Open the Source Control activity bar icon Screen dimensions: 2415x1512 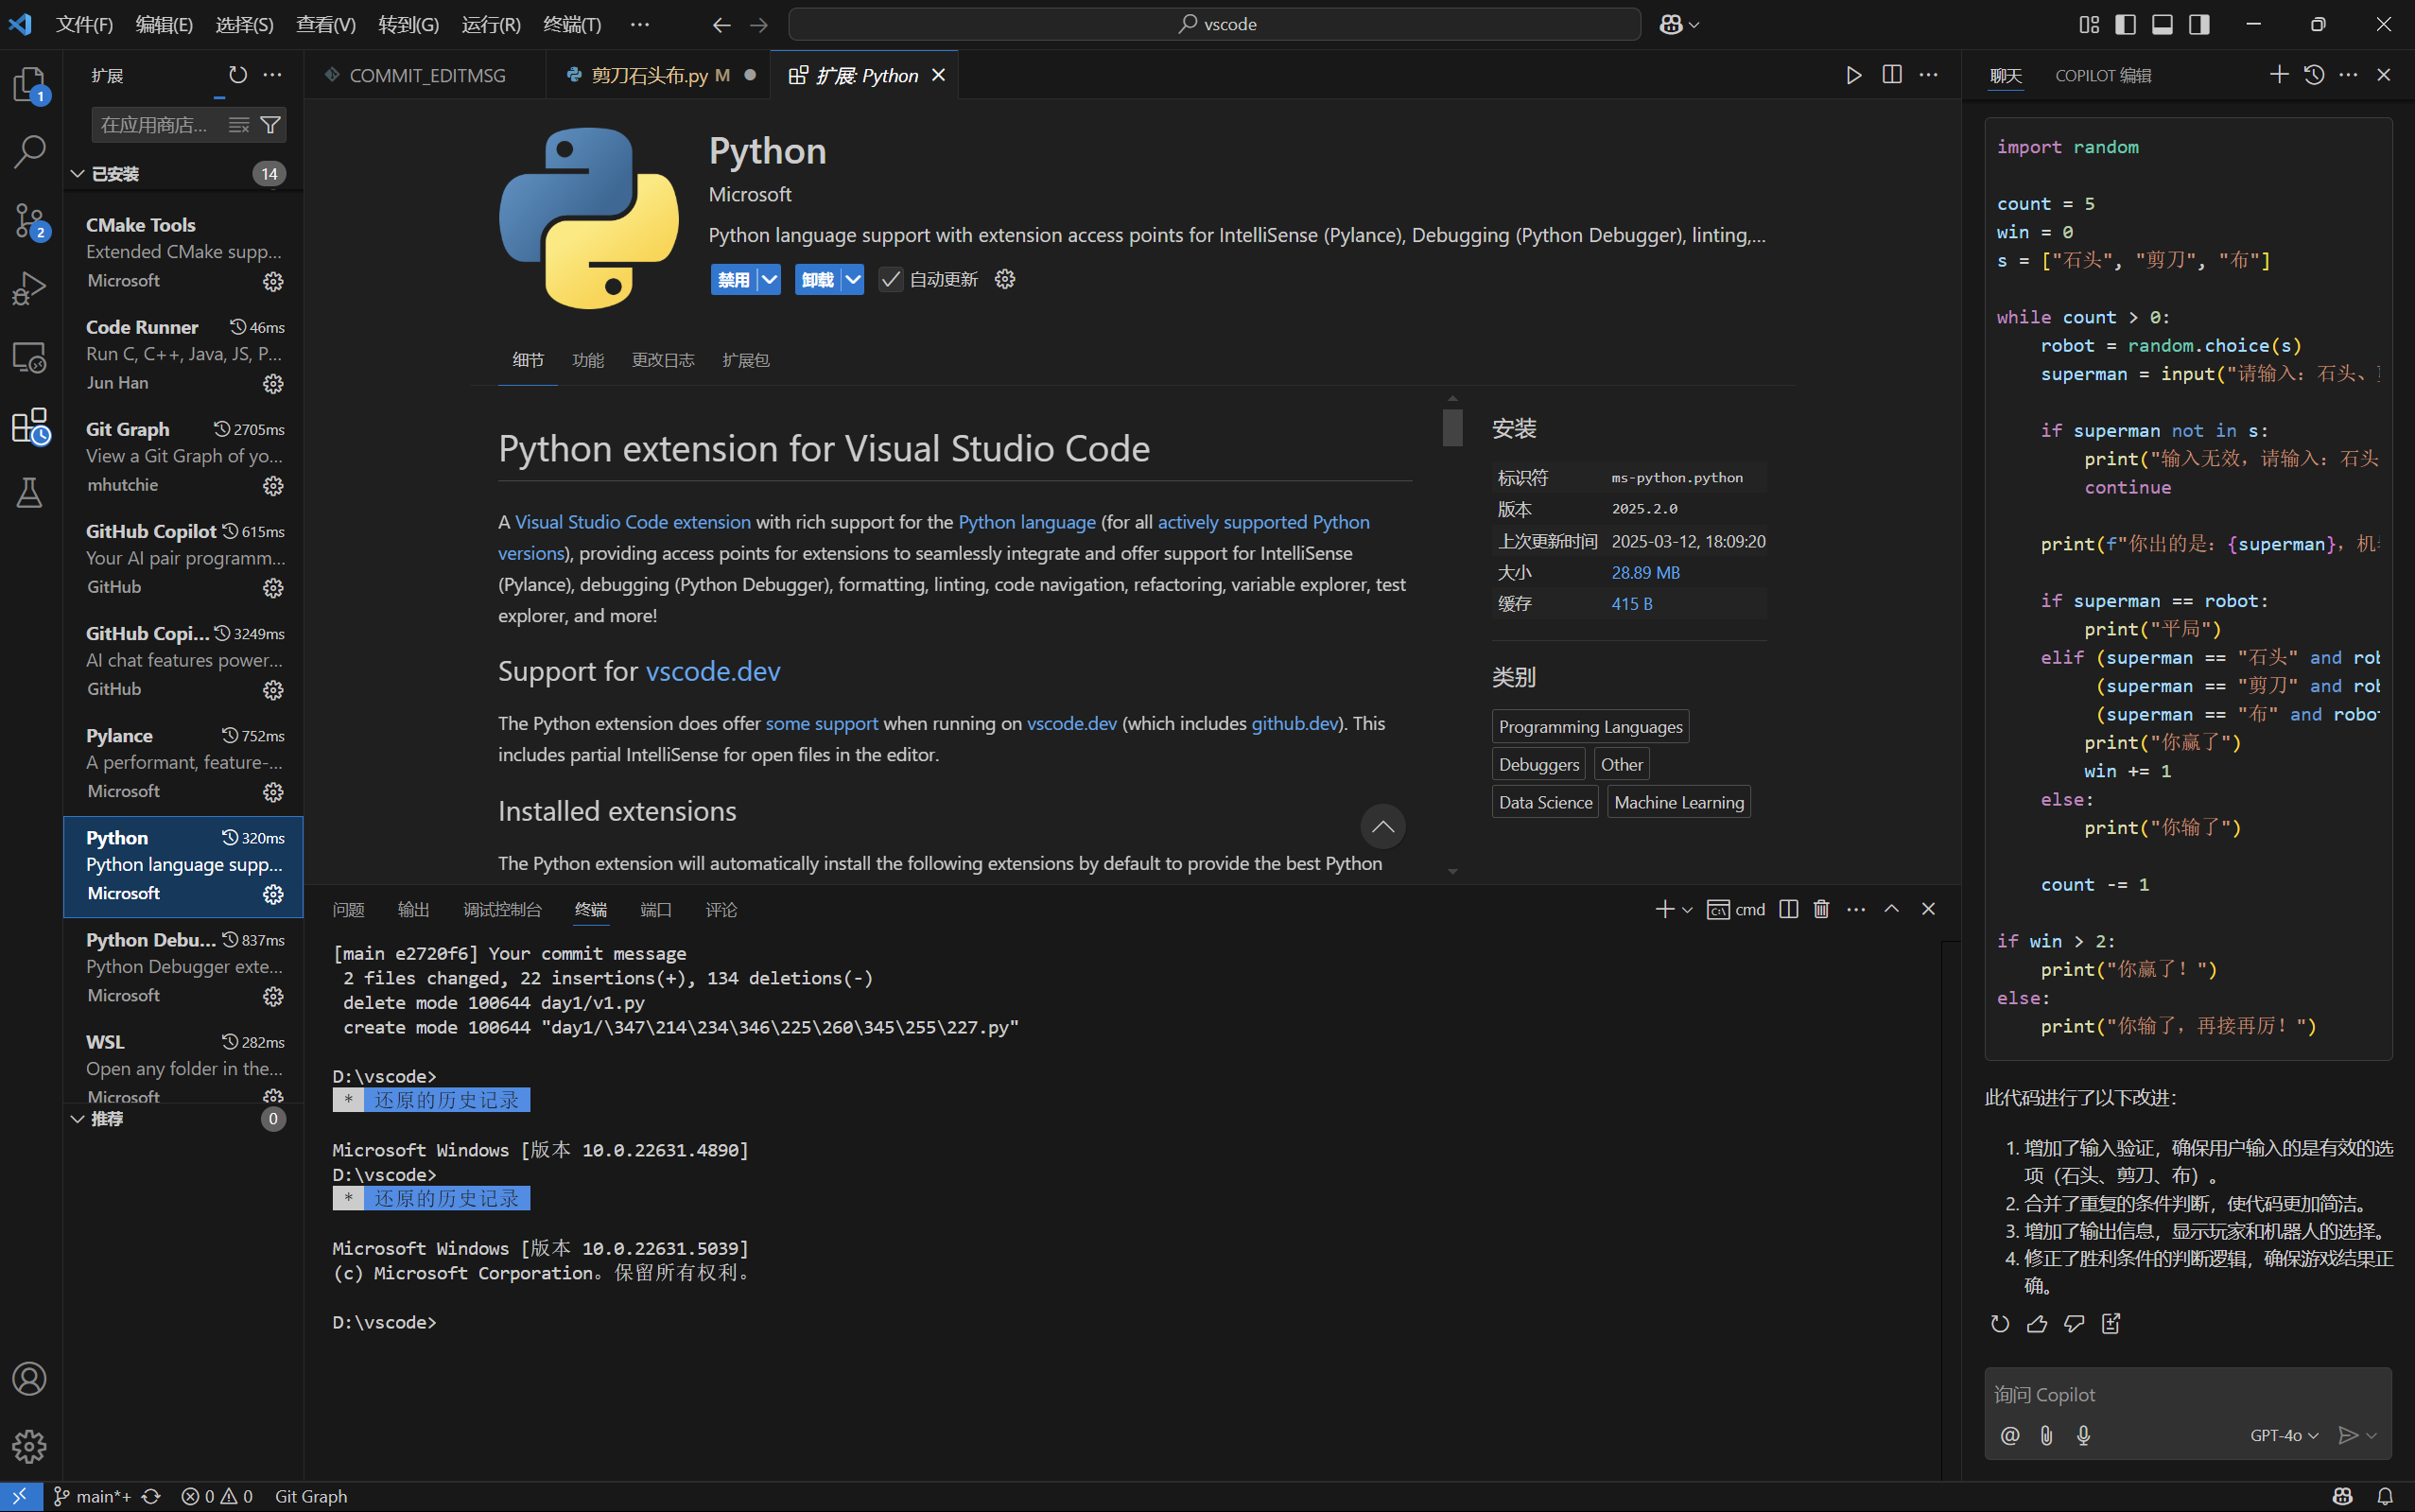click(29, 220)
